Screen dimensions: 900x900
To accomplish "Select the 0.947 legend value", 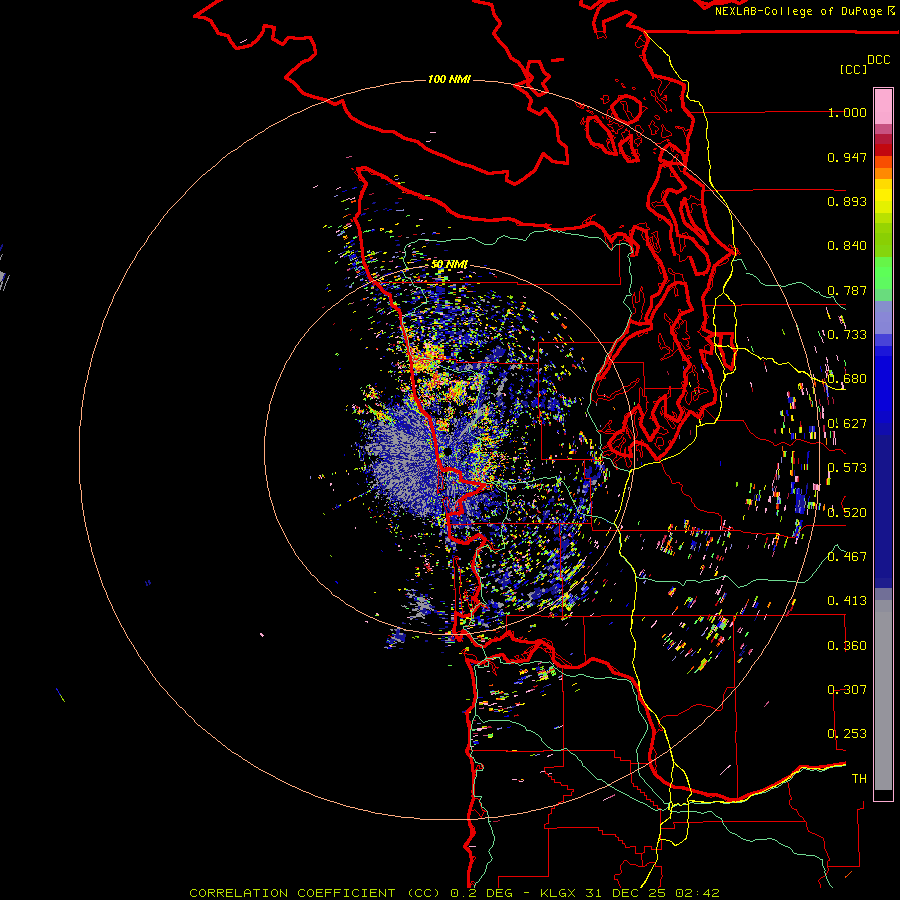I will point(847,157).
